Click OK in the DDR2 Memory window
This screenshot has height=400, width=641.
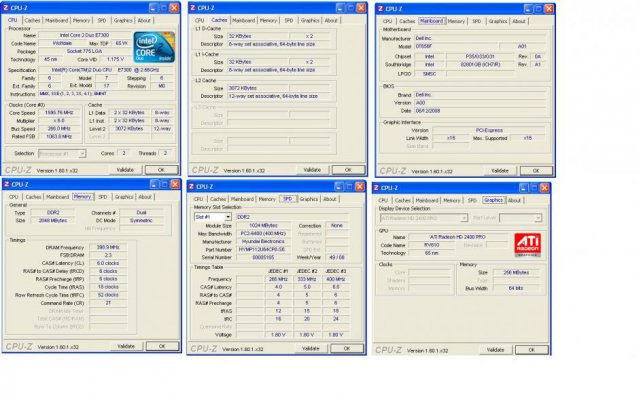tap(162, 346)
